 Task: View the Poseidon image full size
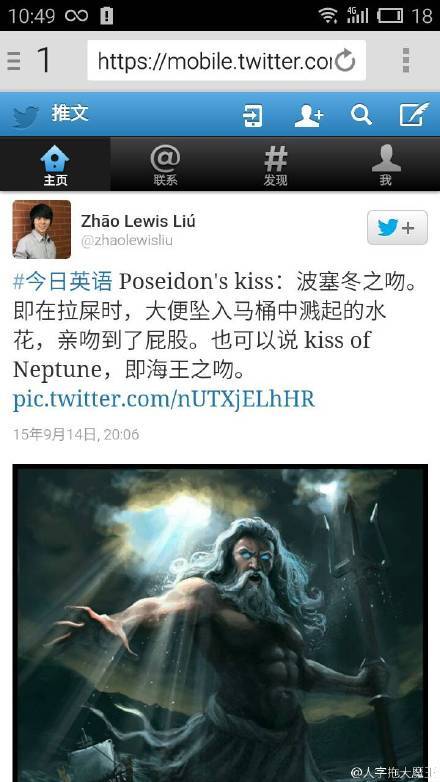click(x=220, y=623)
